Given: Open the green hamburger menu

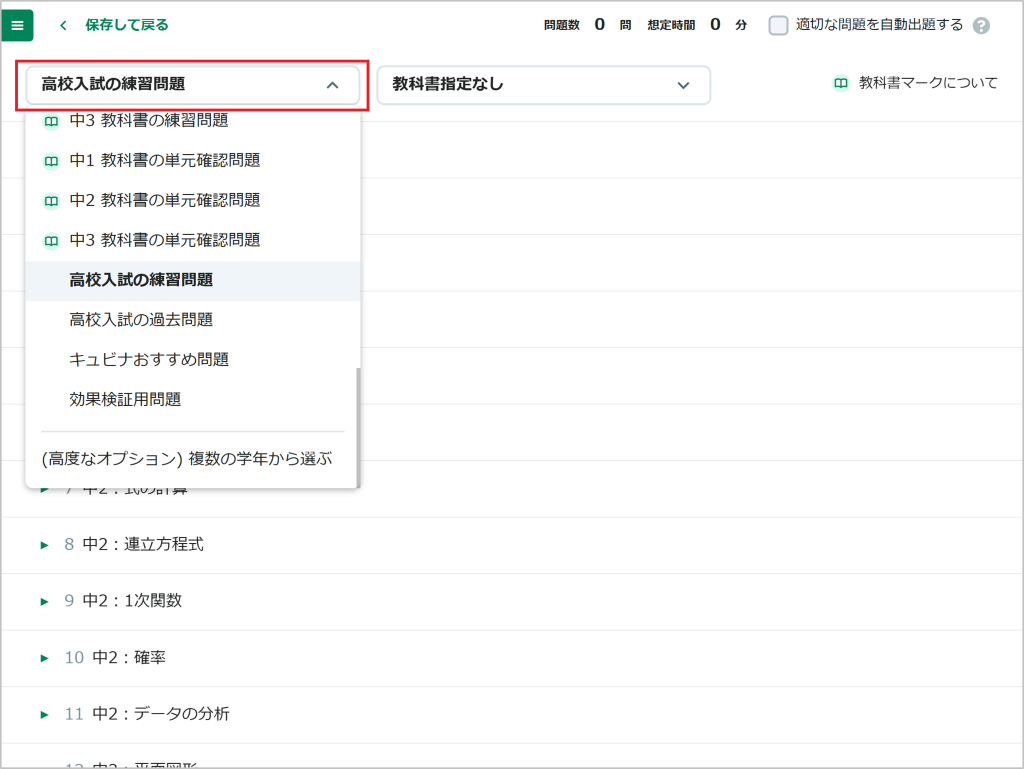Looking at the screenshot, I should click(x=18, y=25).
